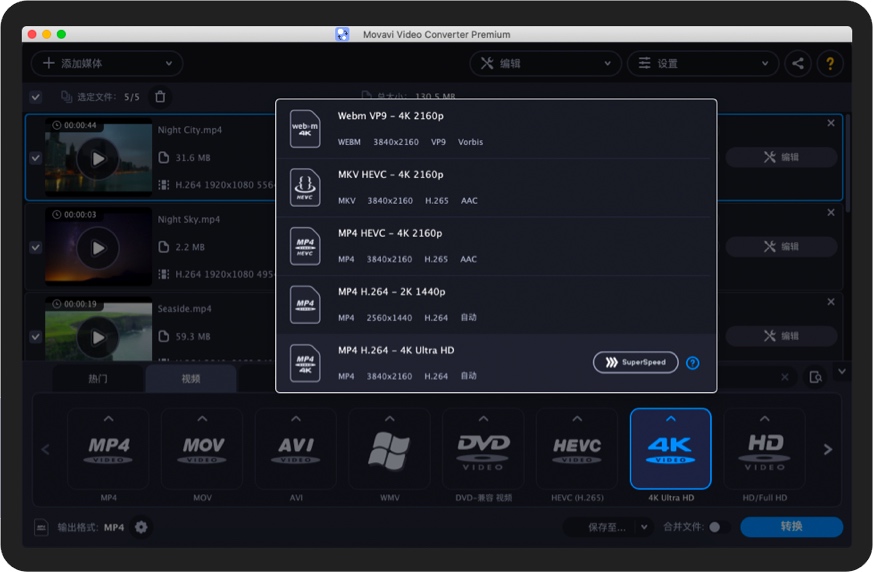Open the save-to dropdown arrow
Viewport: 873px width, 572px height.
(x=644, y=527)
